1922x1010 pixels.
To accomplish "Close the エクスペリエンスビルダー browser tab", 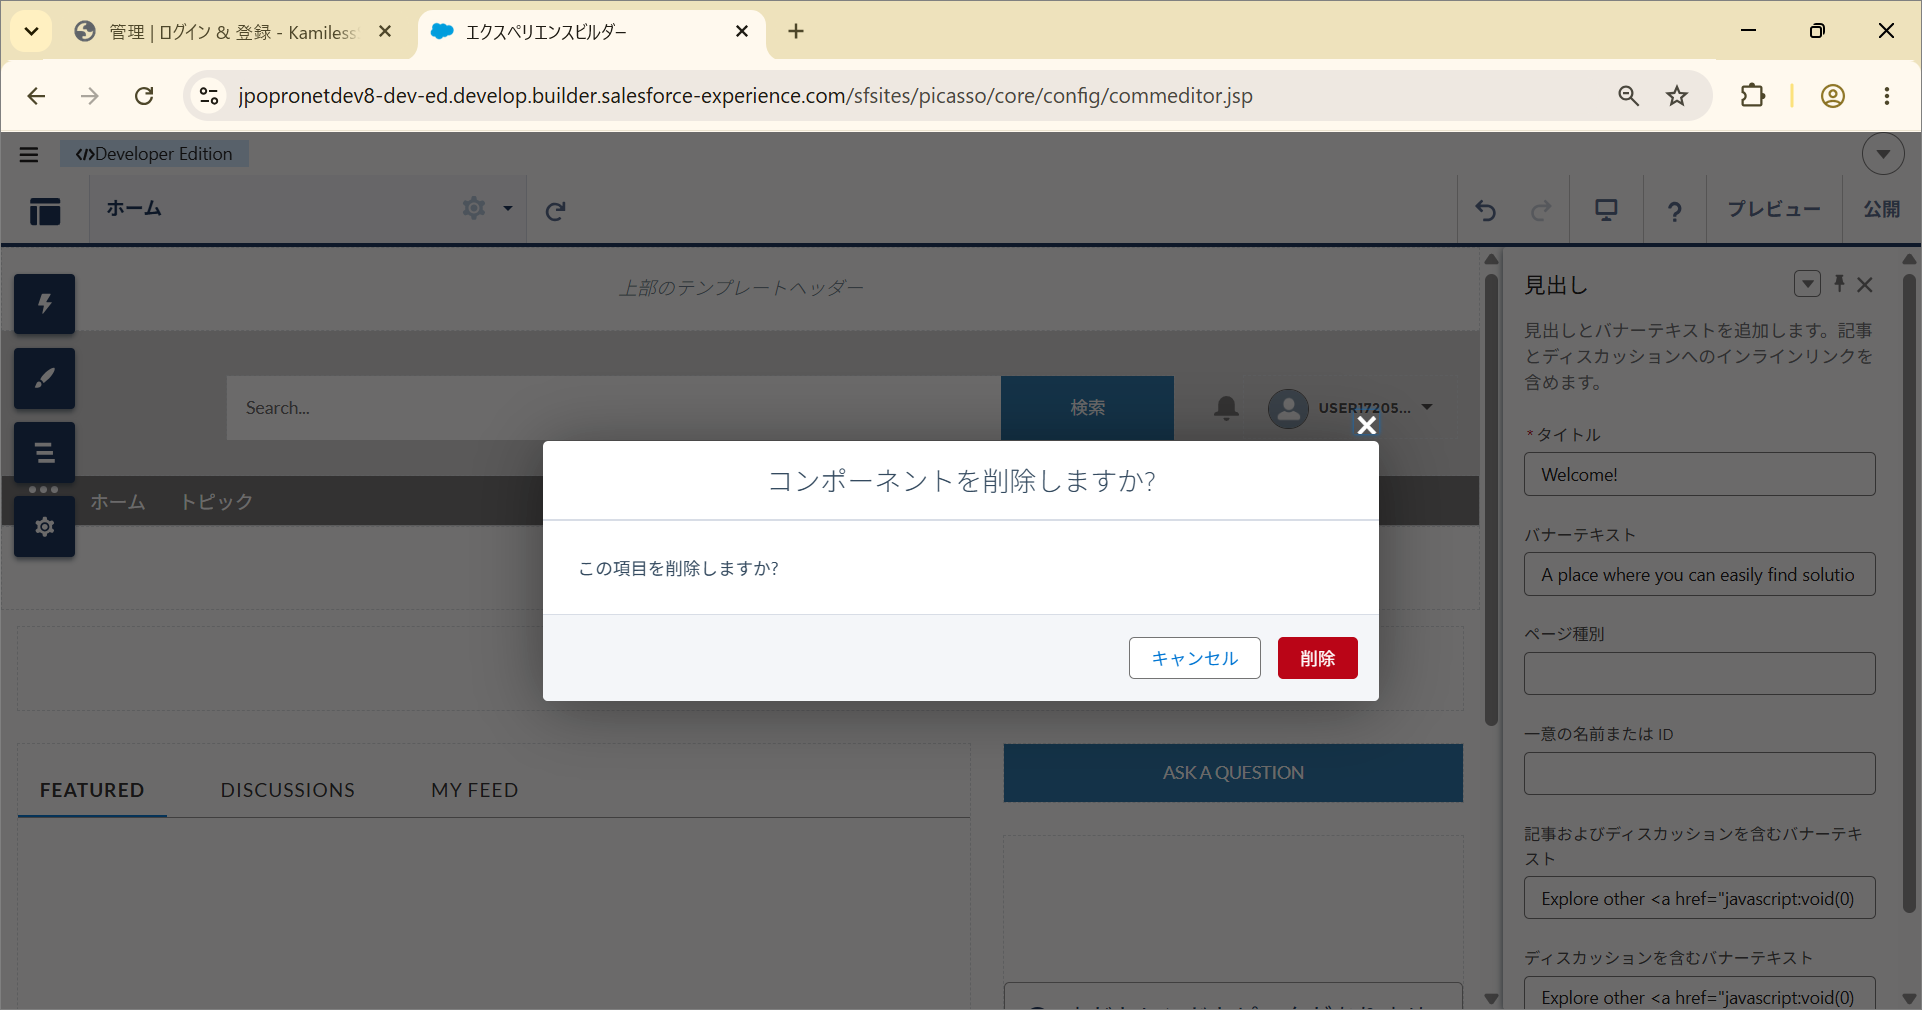I will (x=742, y=32).
